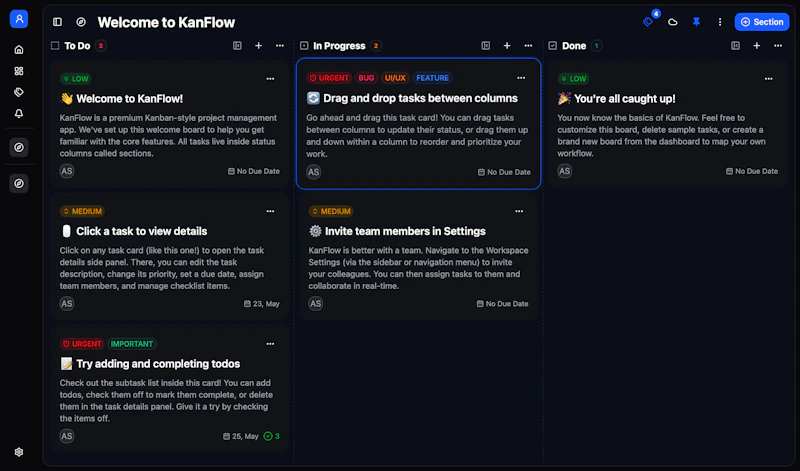
Task: Click AS avatar on Try adding todos card
Action: (x=67, y=436)
